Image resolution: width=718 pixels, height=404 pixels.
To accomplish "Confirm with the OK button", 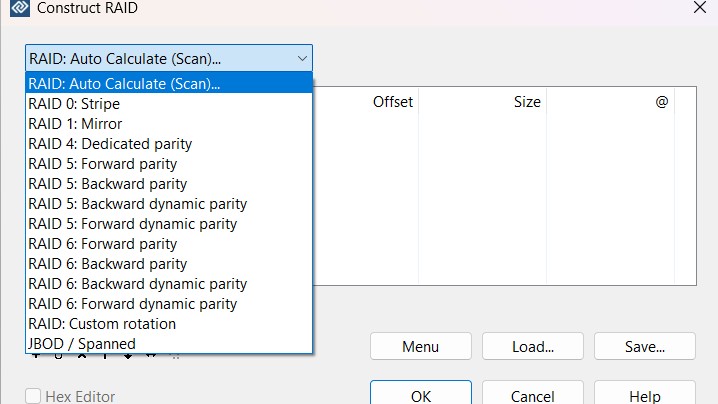I will [x=420, y=395].
